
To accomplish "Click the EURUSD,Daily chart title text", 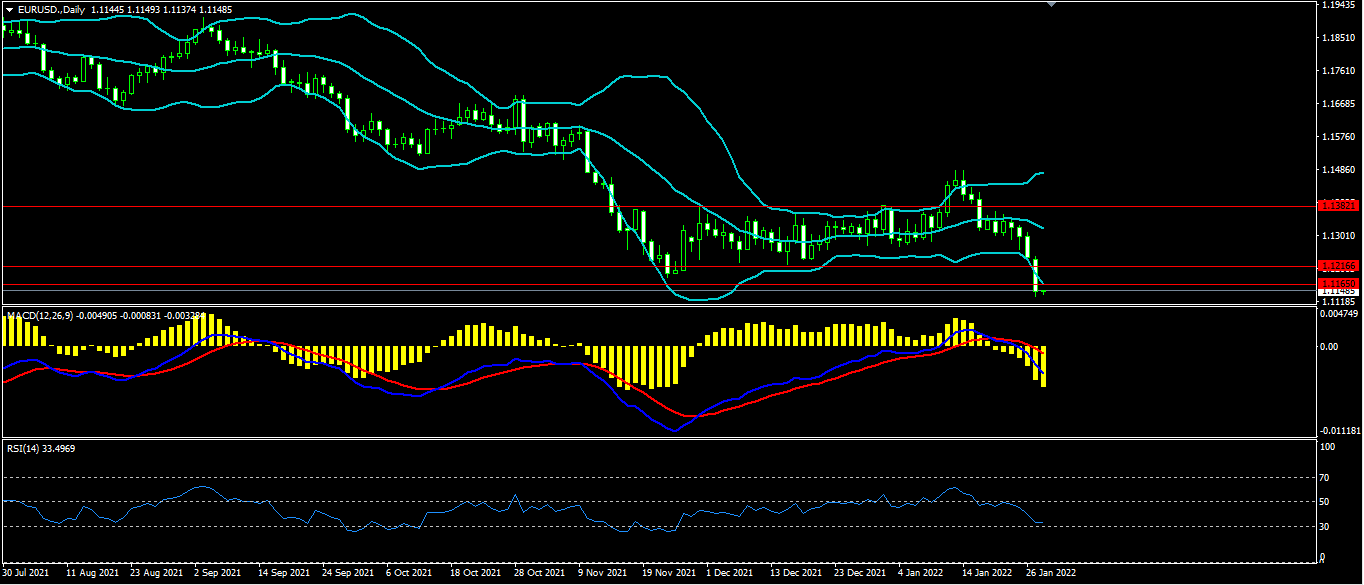I will [51, 9].
